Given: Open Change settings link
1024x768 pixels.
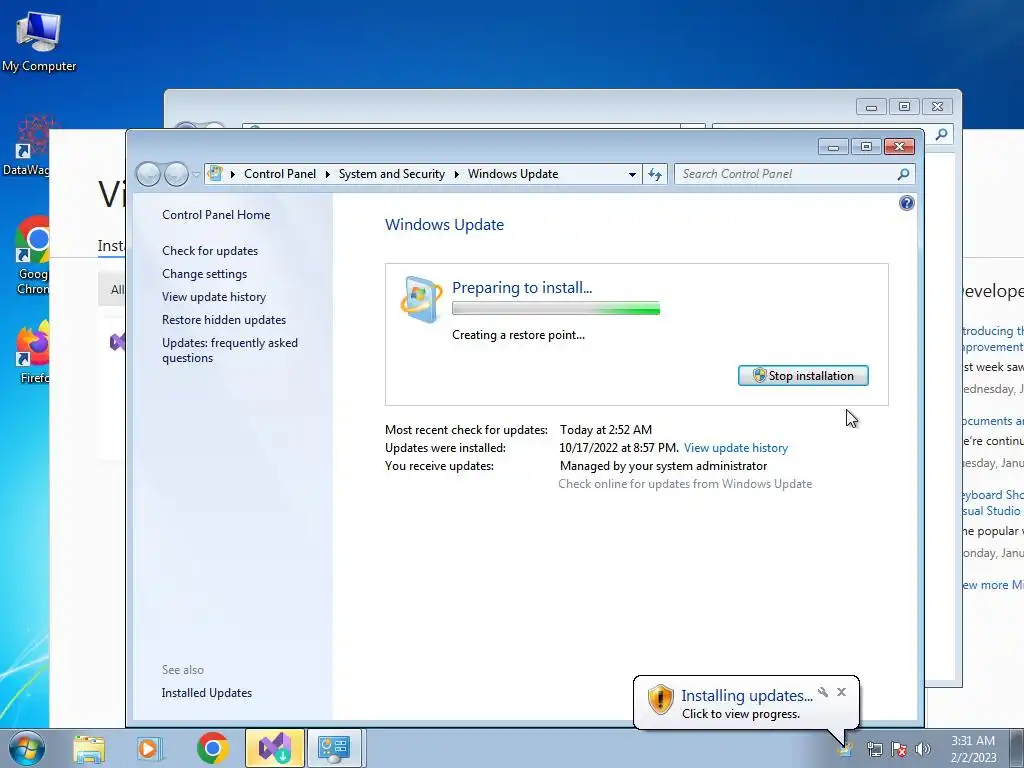Looking at the screenshot, I should [204, 274].
